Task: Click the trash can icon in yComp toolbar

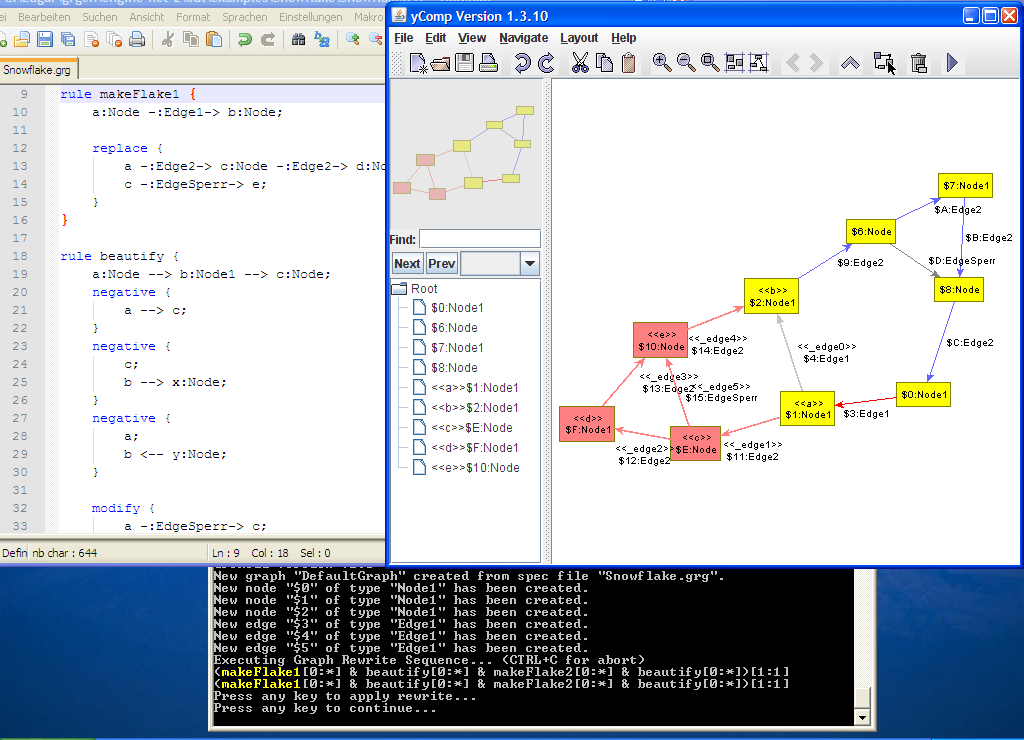Action: point(919,63)
